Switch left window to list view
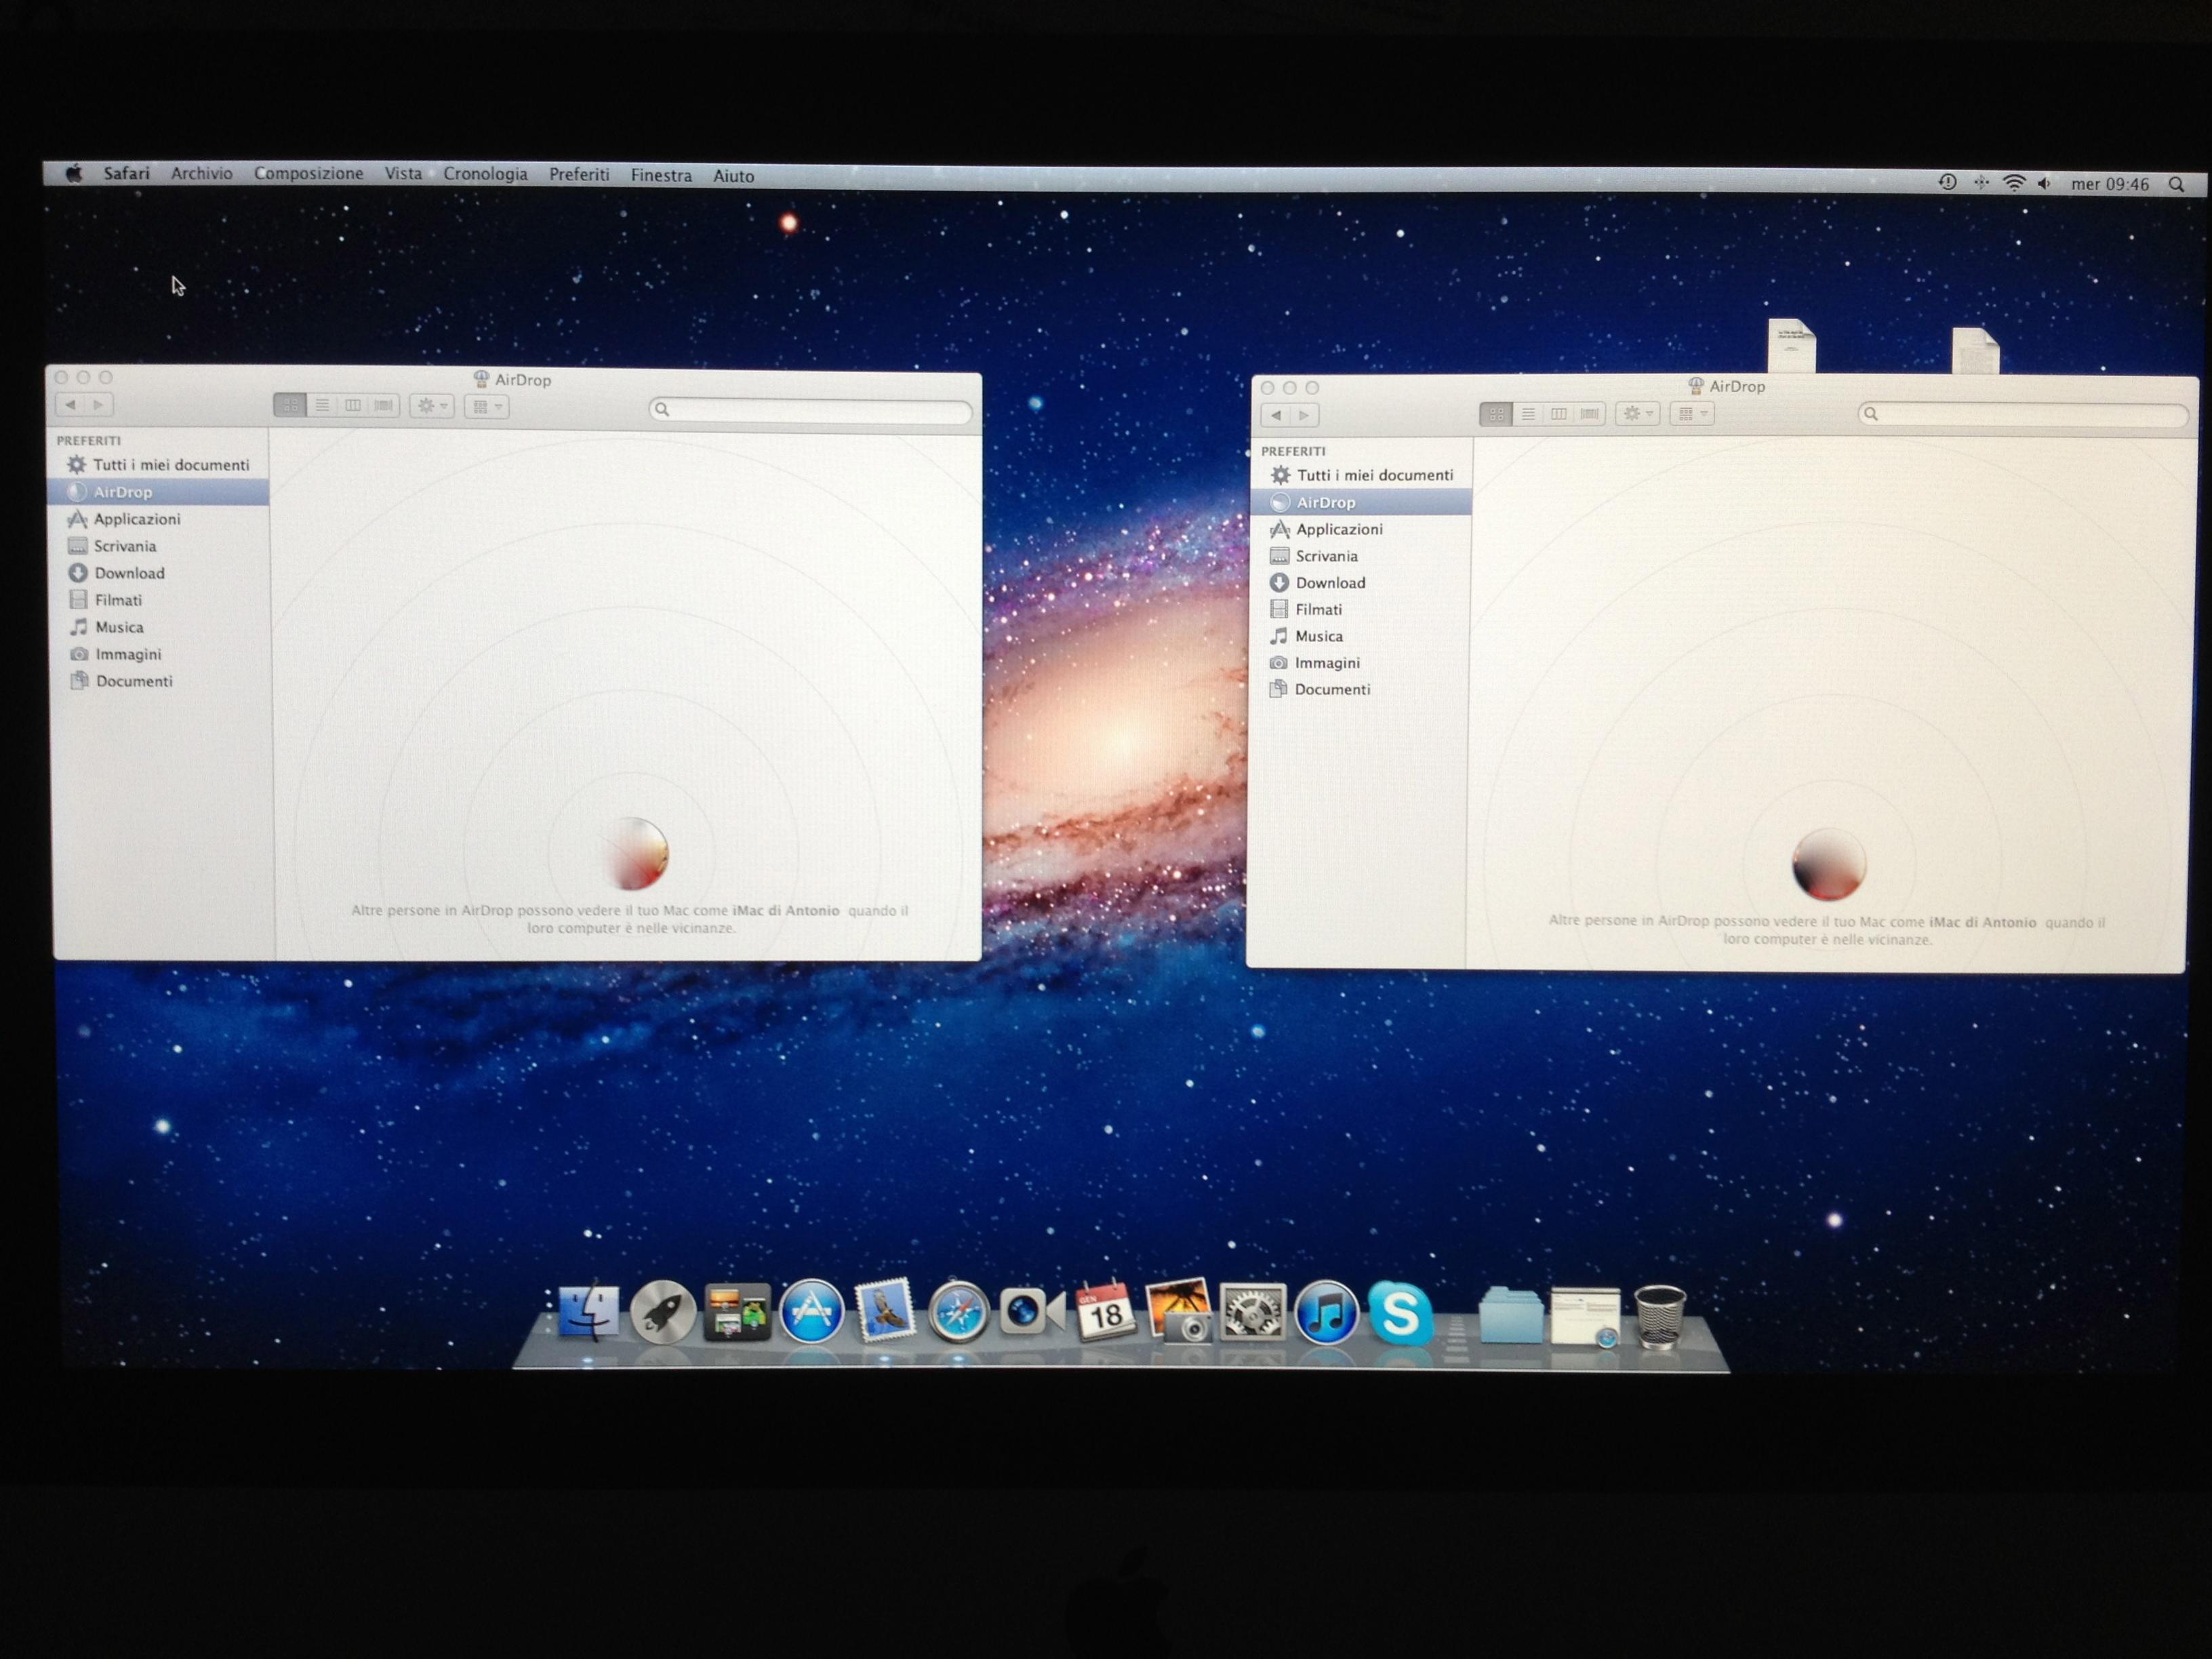Viewport: 2212px width, 1659px height. pyautogui.click(x=322, y=405)
